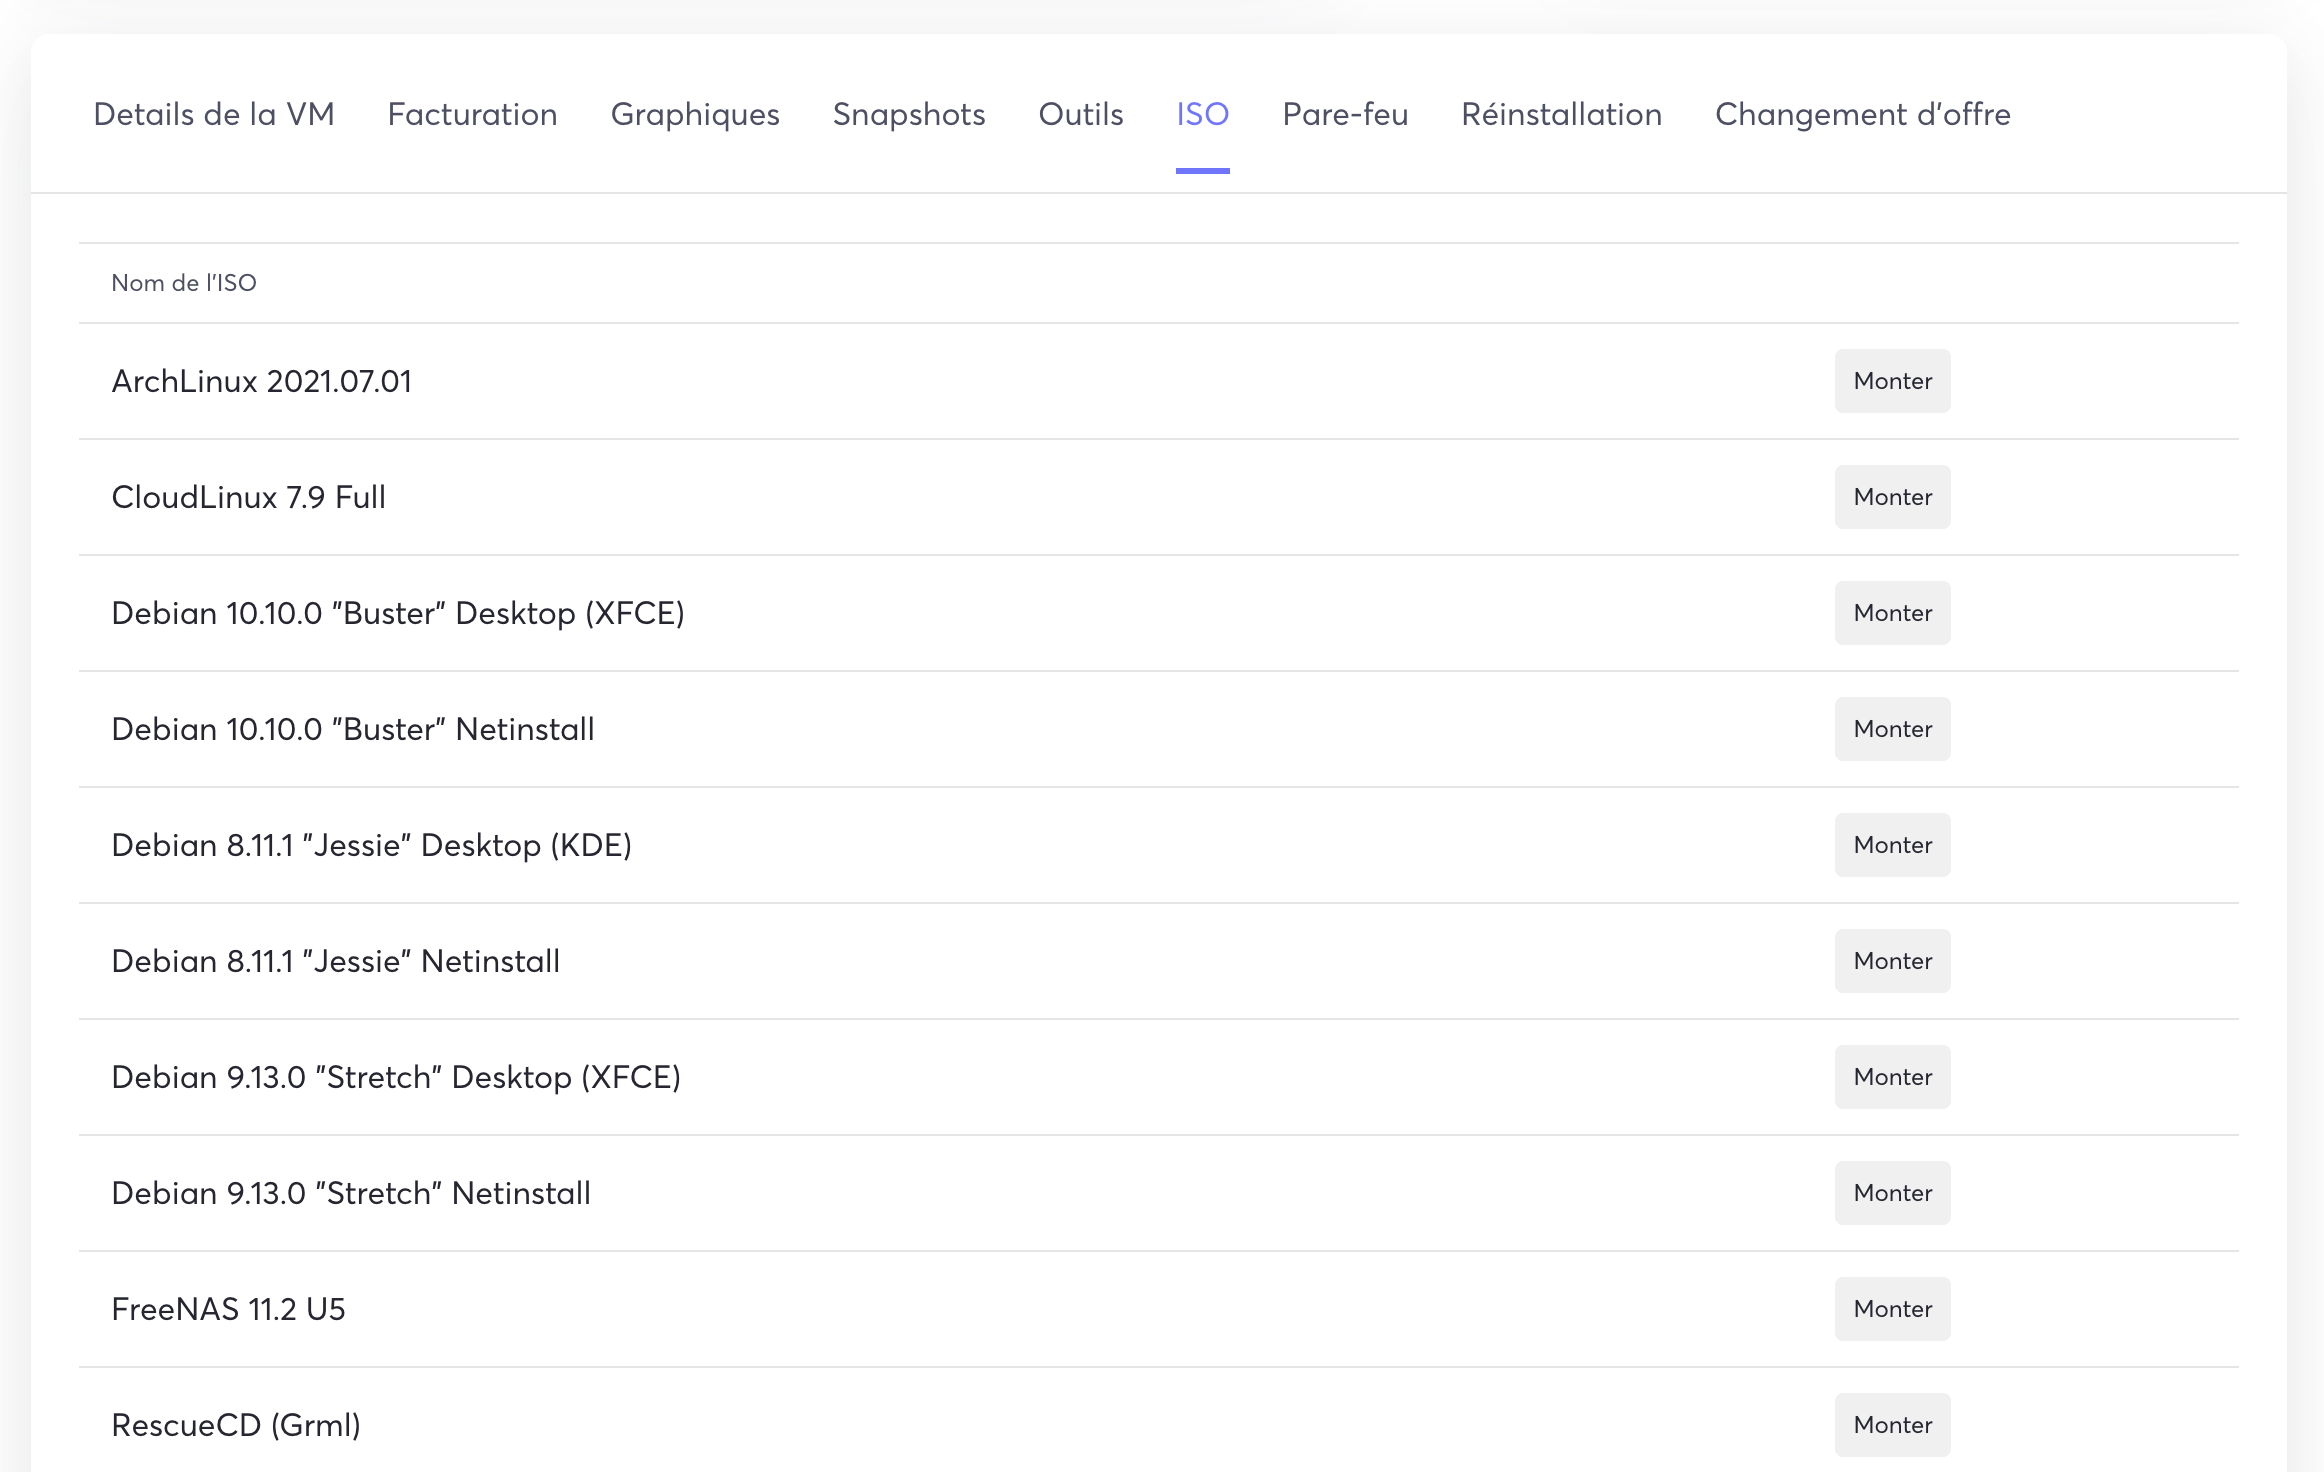The height and width of the screenshot is (1472, 2324).
Task: Click Debian 8.11.1 "Jessie" Netinstall text
Action: pyautogui.click(x=336, y=961)
